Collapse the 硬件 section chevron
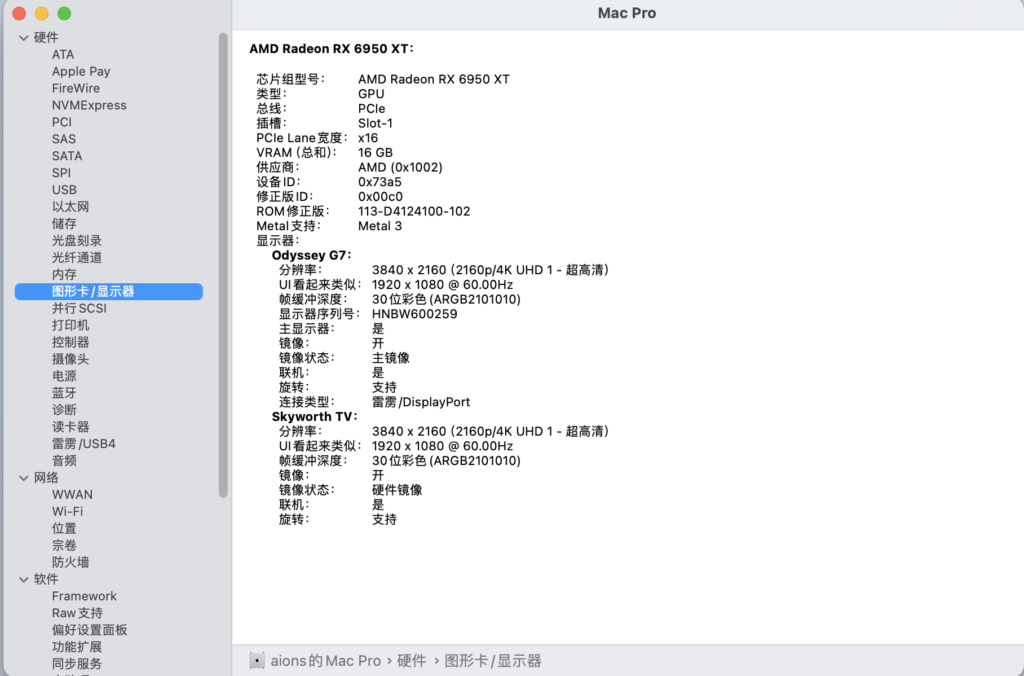1024x676 pixels. tap(24, 38)
